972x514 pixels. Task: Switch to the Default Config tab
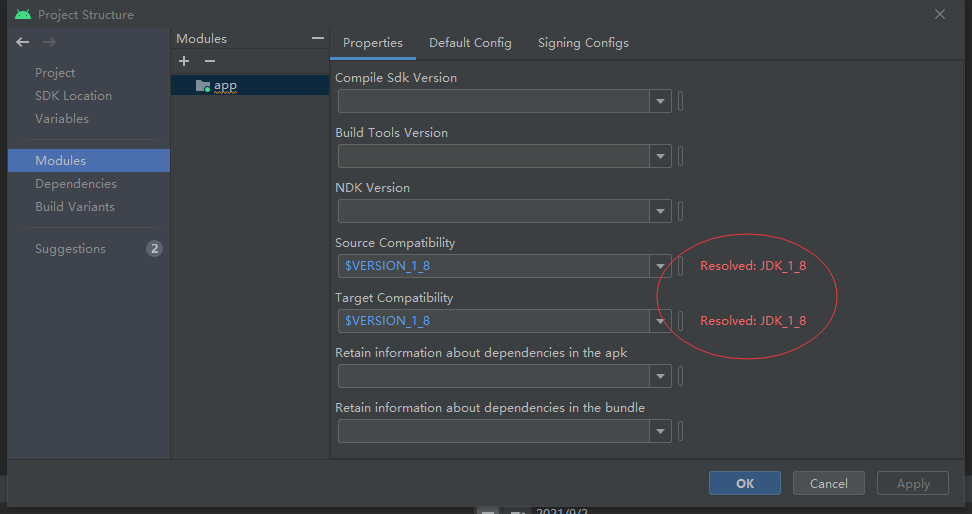(x=470, y=43)
